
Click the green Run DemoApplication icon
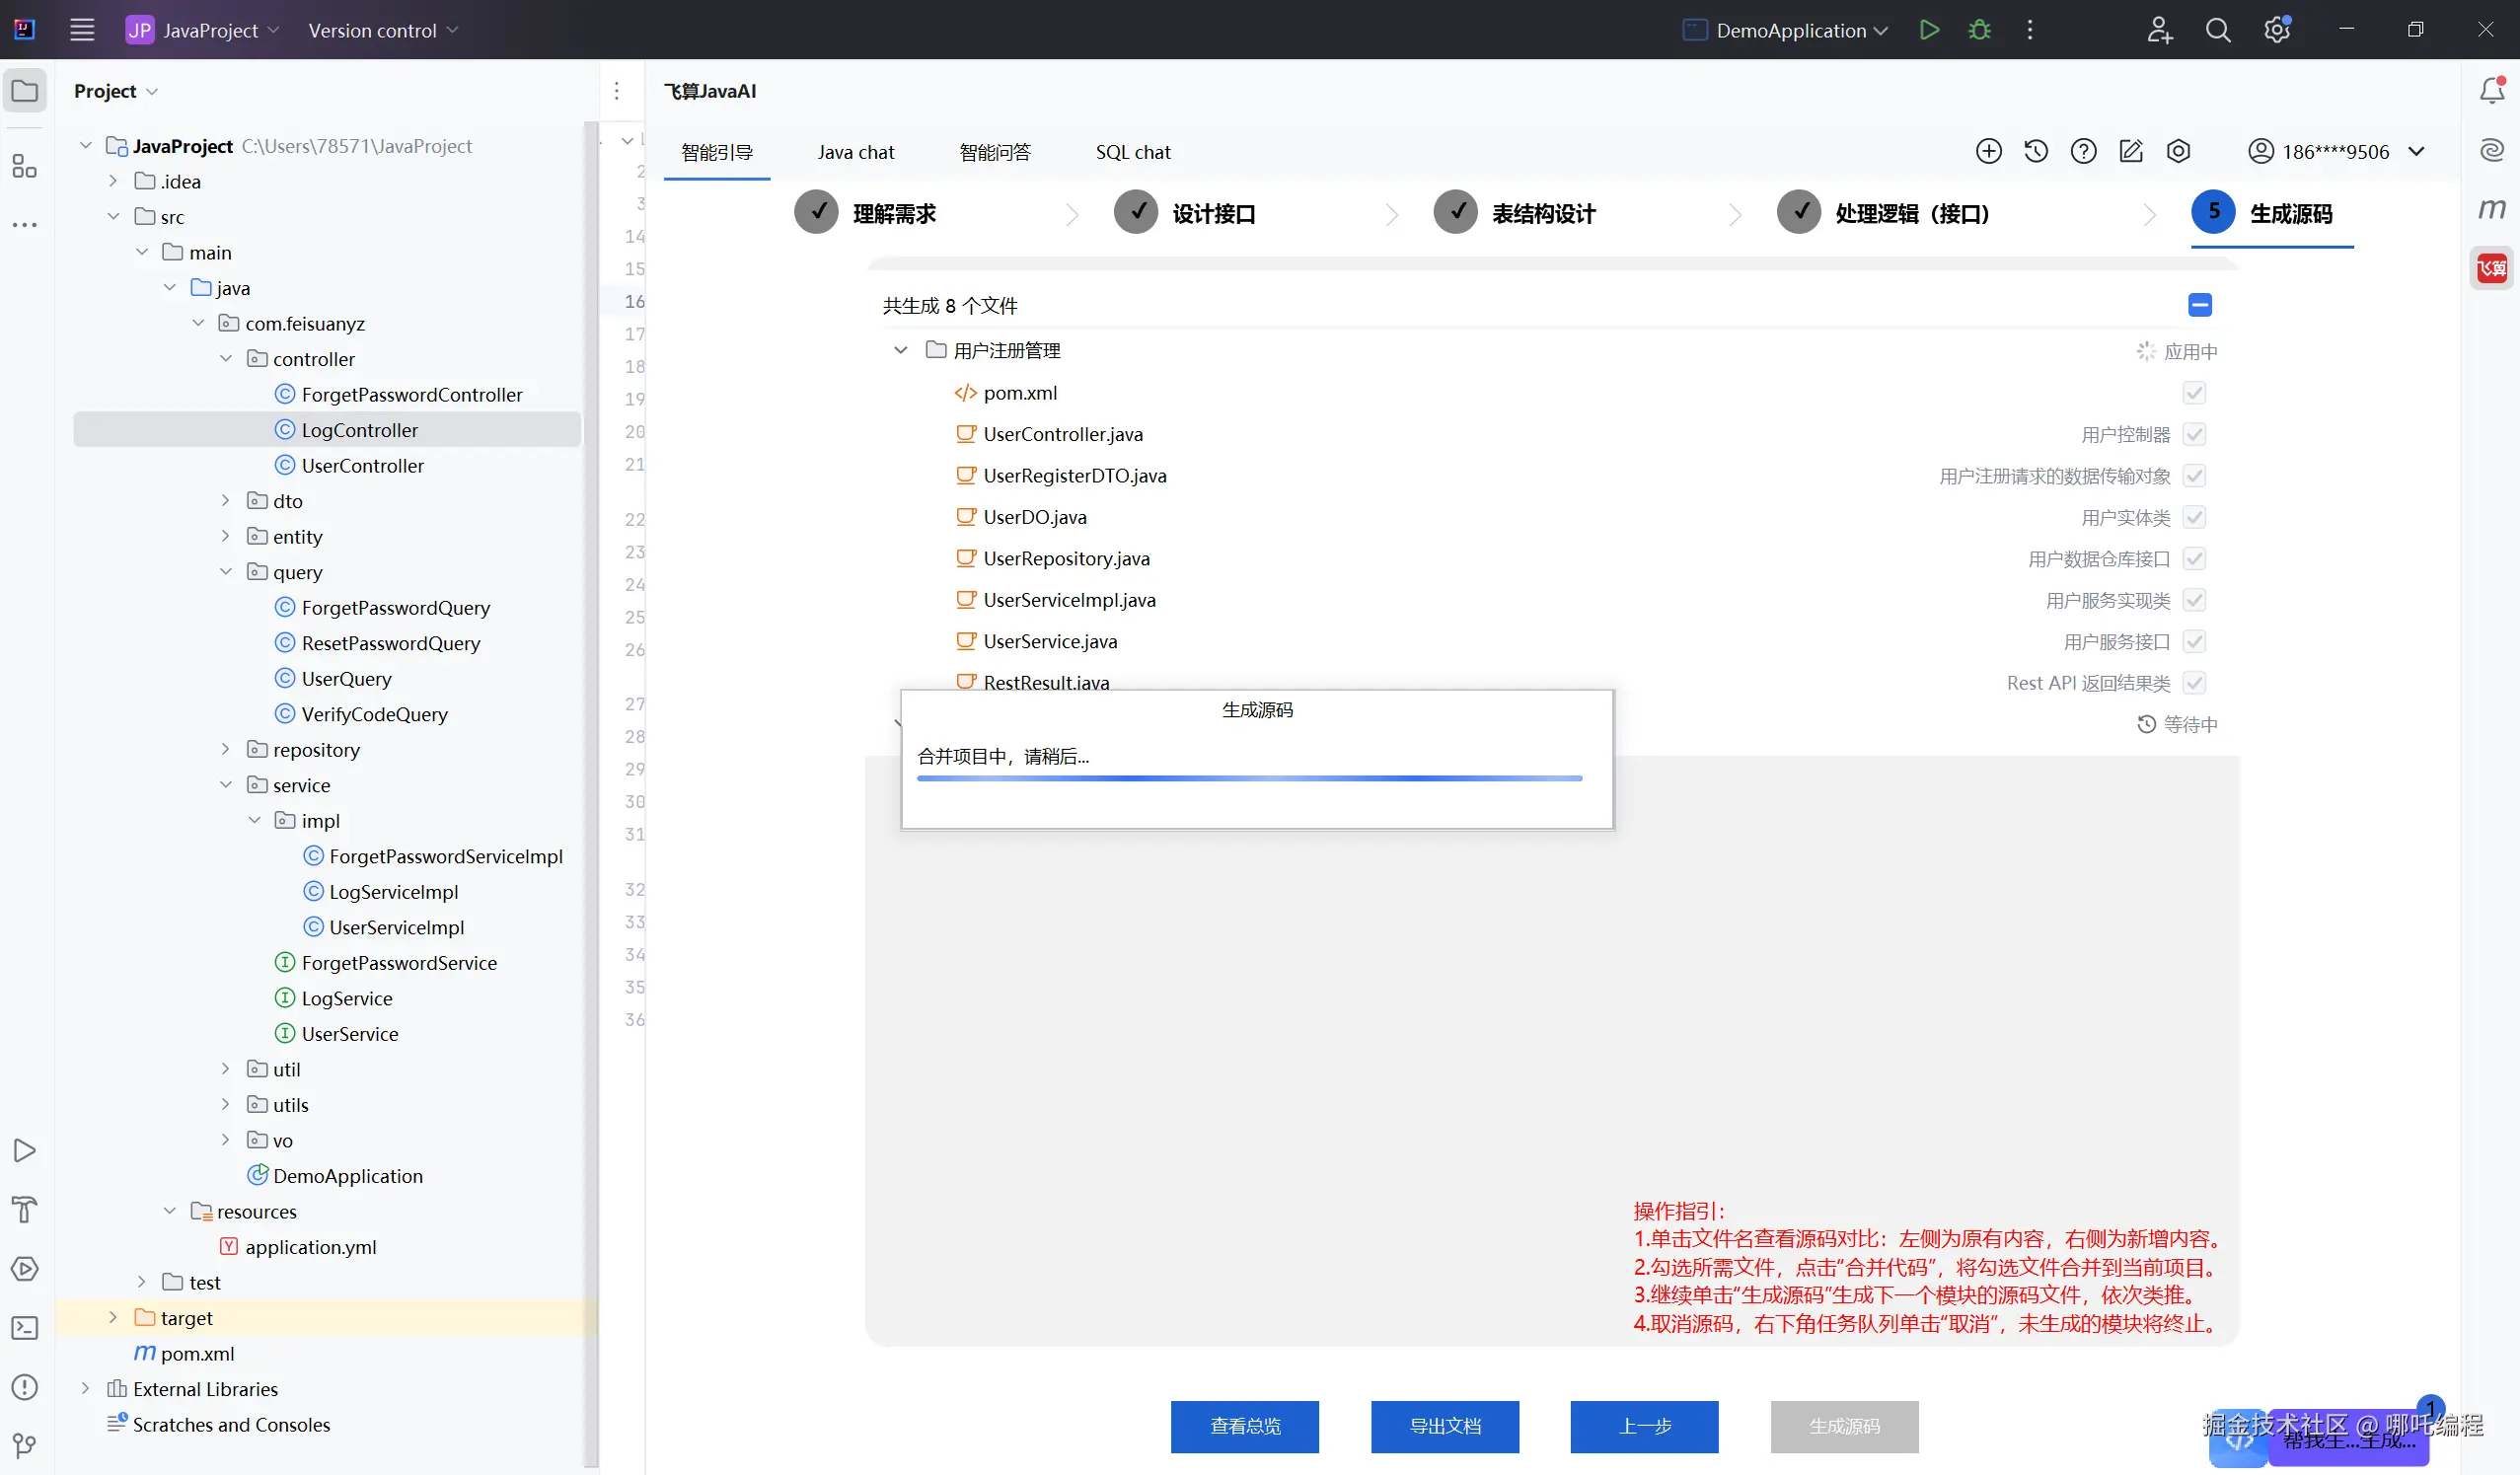tap(1929, 30)
